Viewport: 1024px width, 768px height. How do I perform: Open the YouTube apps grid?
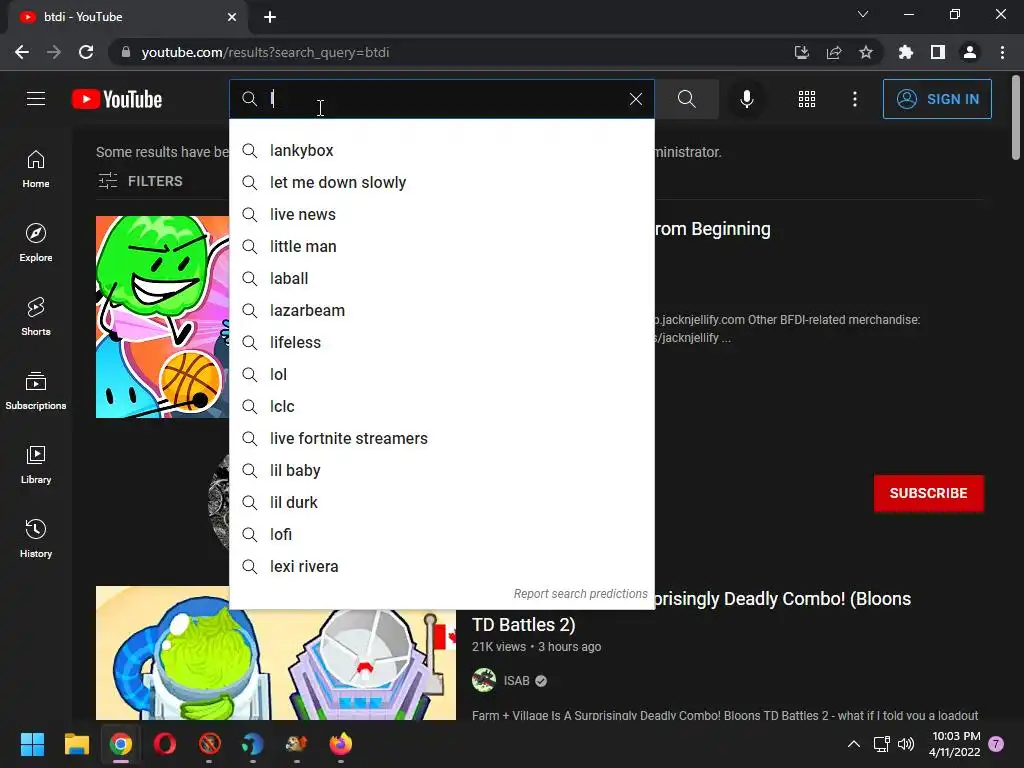click(x=807, y=99)
